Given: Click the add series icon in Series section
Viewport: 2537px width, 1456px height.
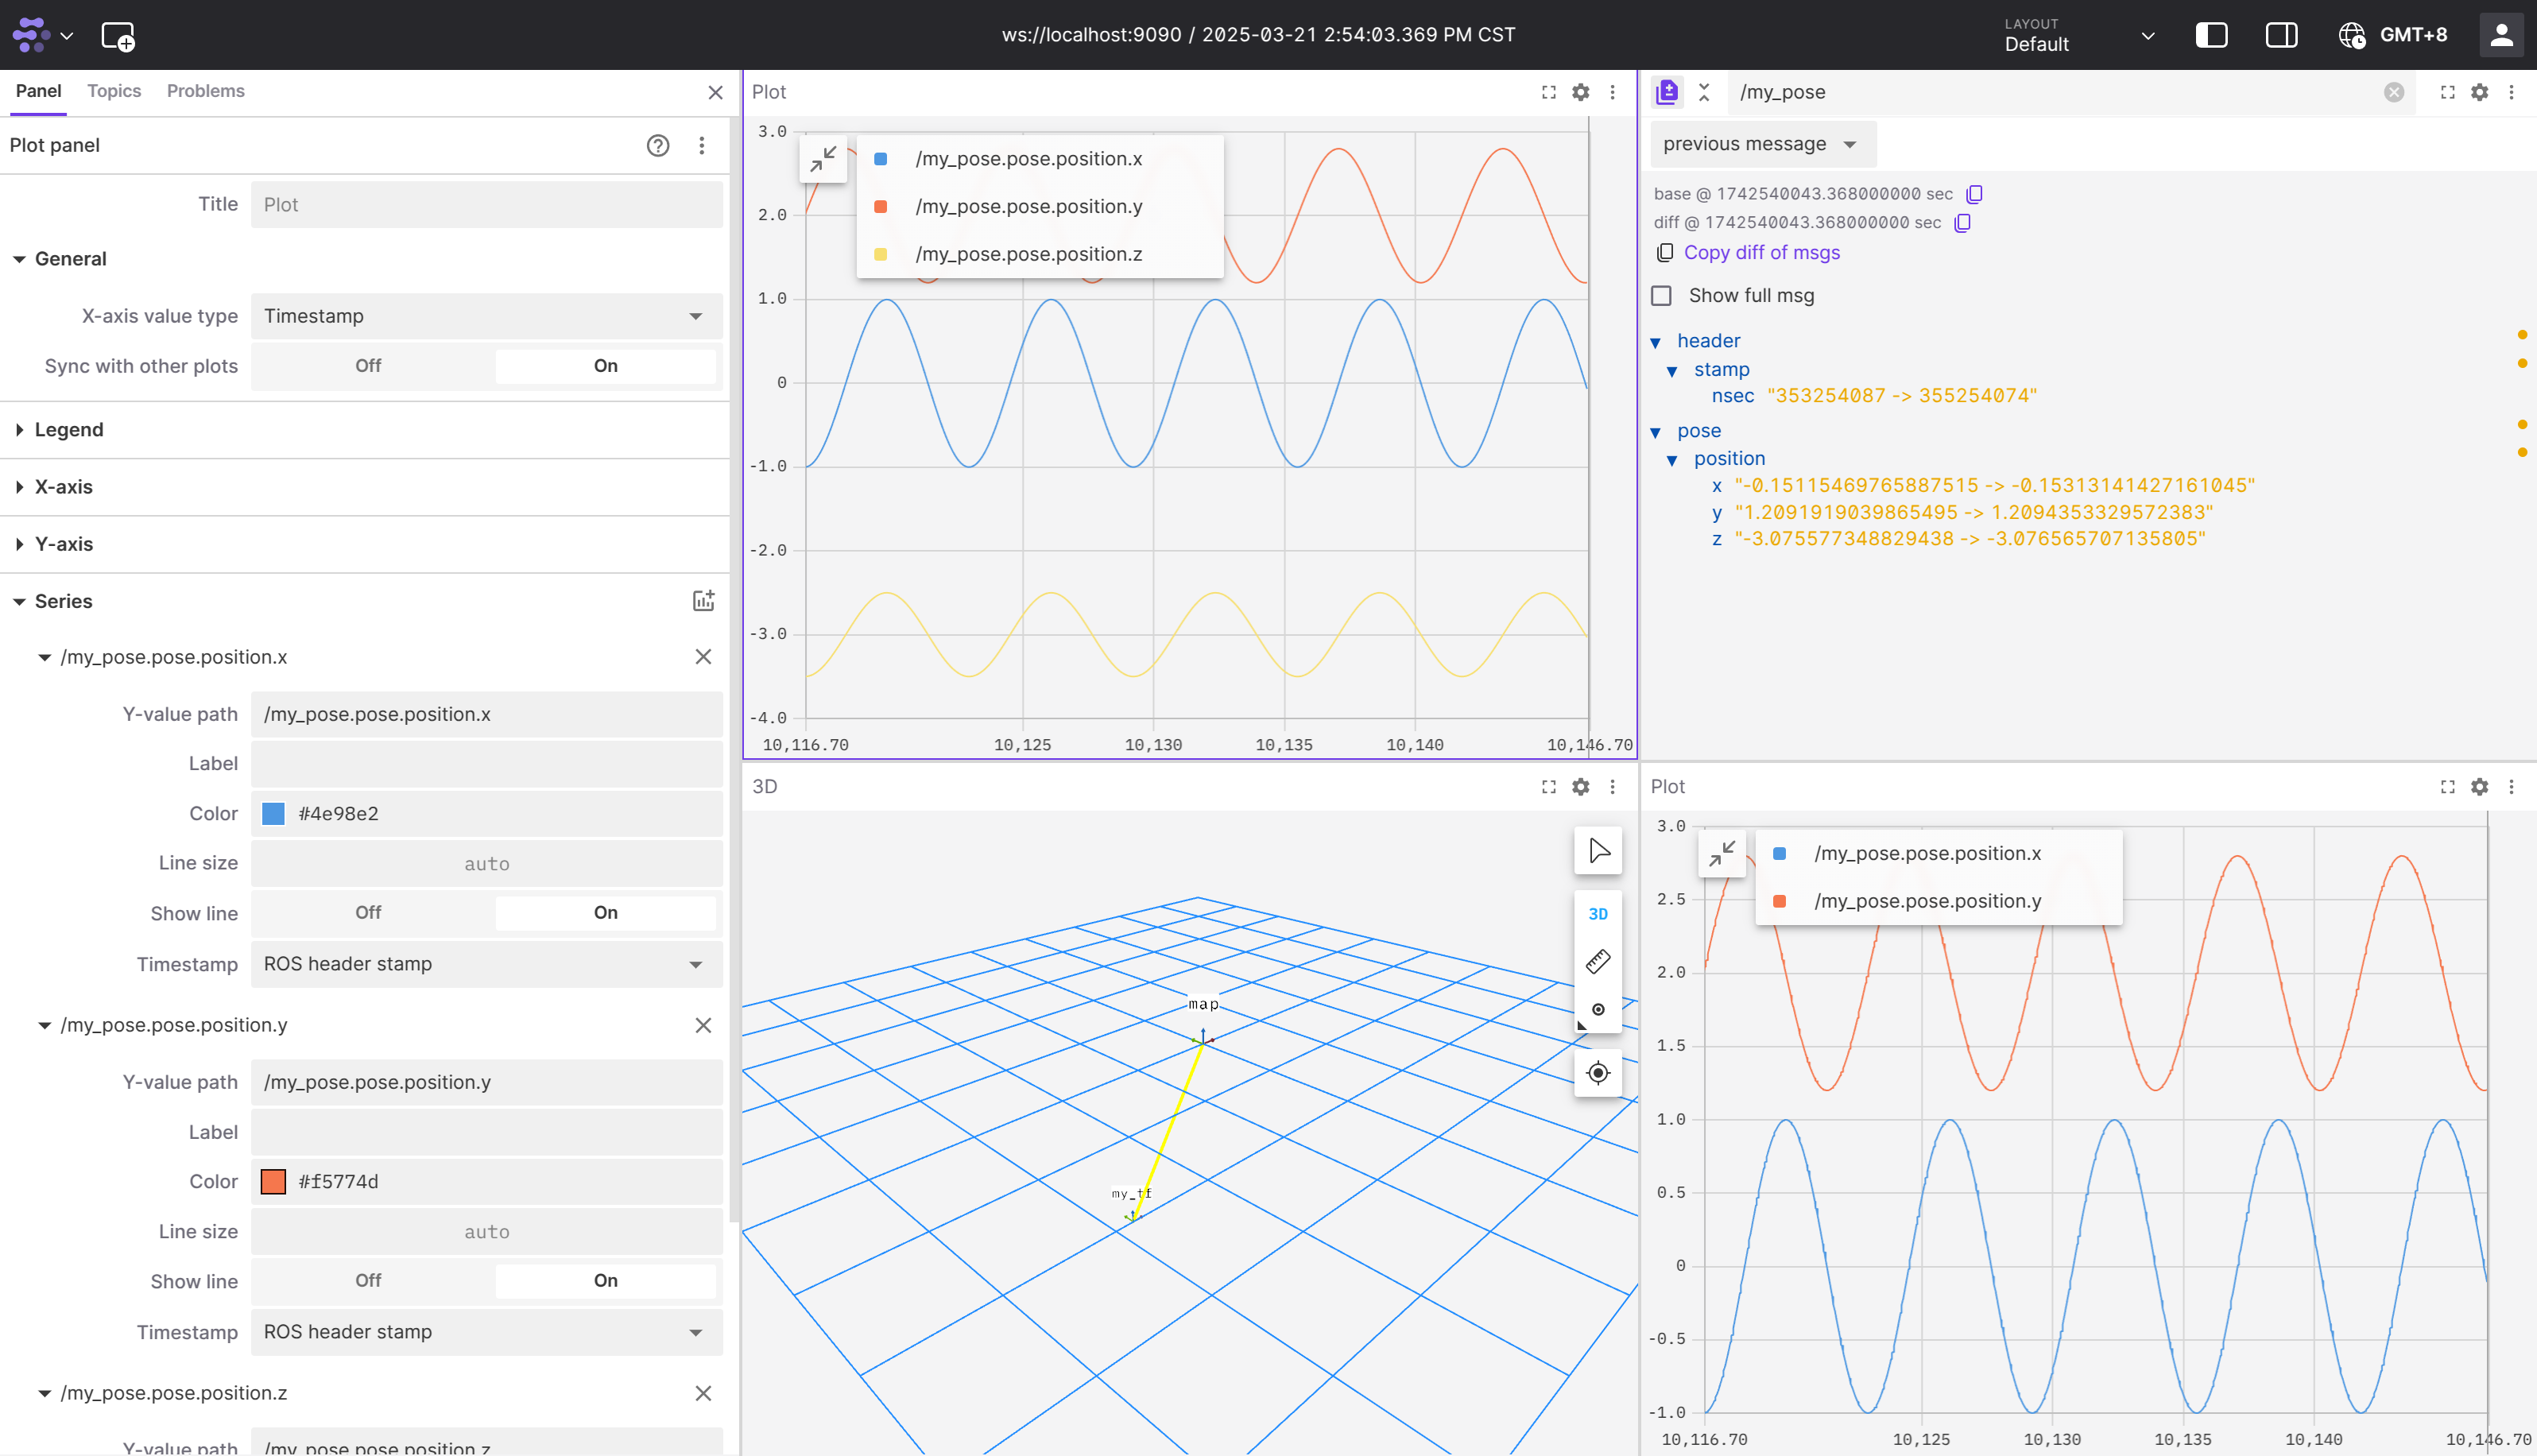Looking at the screenshot, I should click(703, 600).
